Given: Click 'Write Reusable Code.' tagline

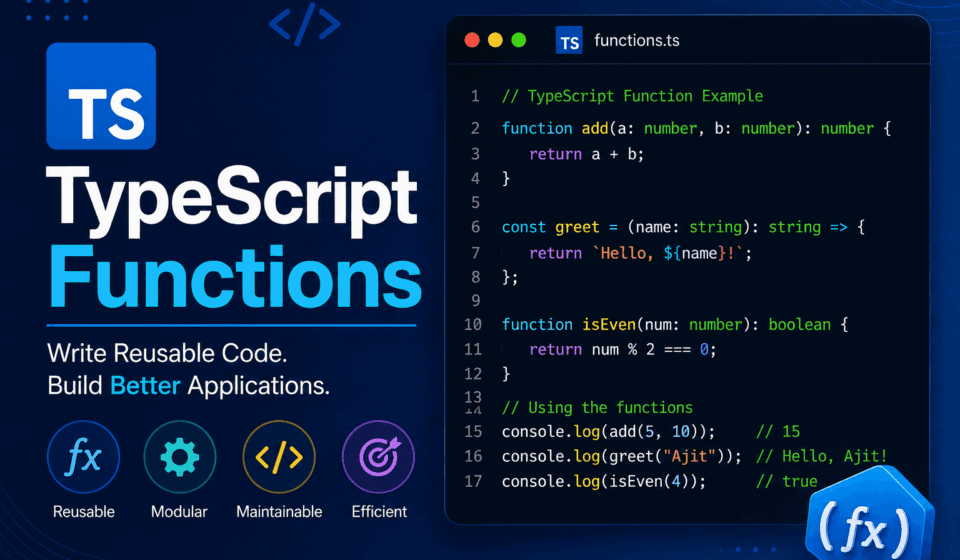Looking at the screenshot, I should click(167, 353).
